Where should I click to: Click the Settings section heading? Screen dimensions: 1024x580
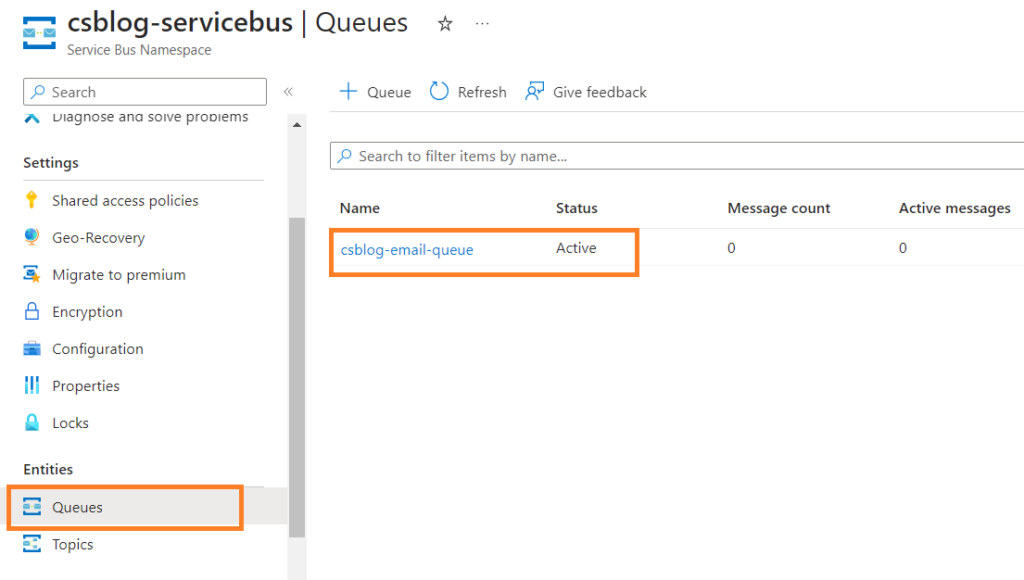(x=51, y=163)
